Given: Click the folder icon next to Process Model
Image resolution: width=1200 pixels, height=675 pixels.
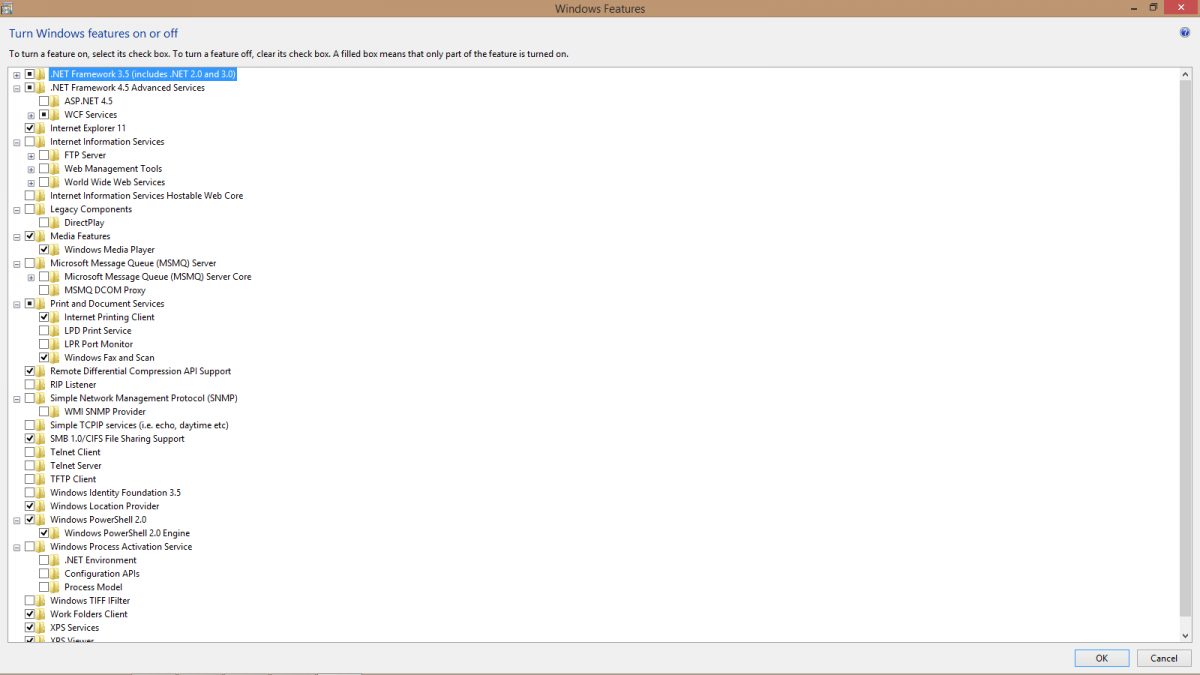Looking at the screenshot, I should pos(56,587).
